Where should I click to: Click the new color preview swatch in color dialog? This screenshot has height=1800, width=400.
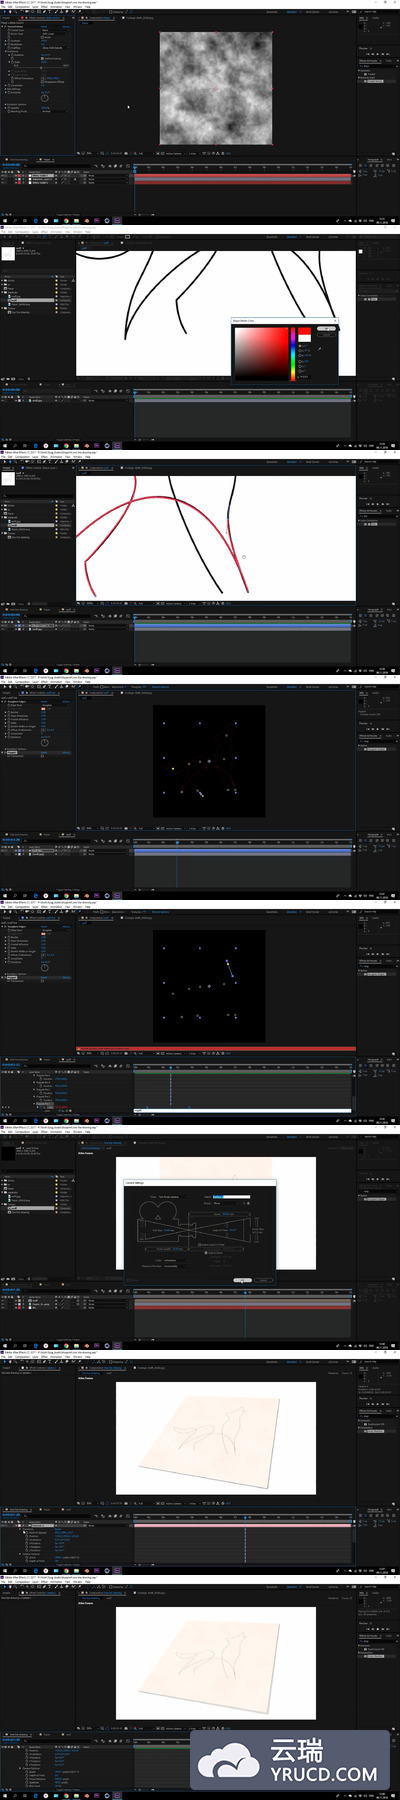(x=304, y=331)
